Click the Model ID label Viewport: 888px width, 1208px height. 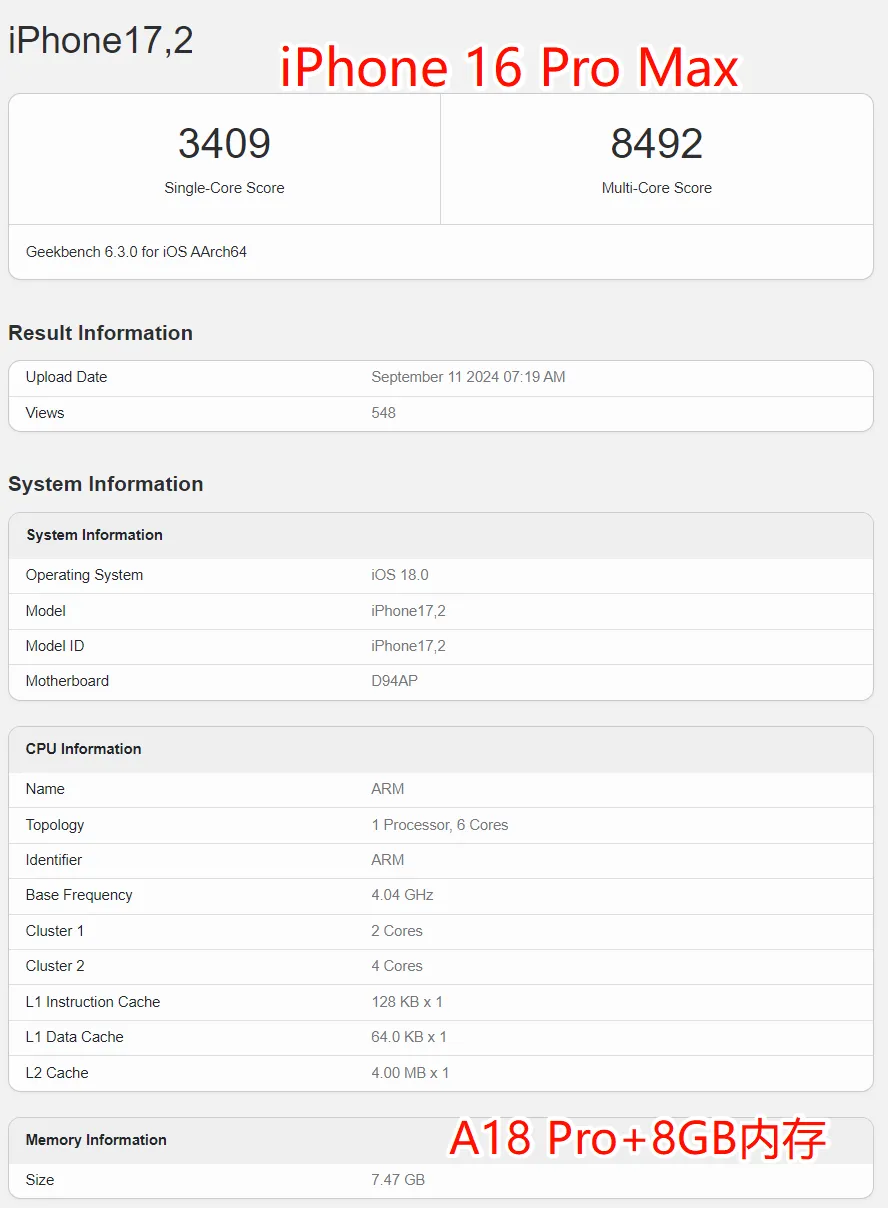coord(55,646)
